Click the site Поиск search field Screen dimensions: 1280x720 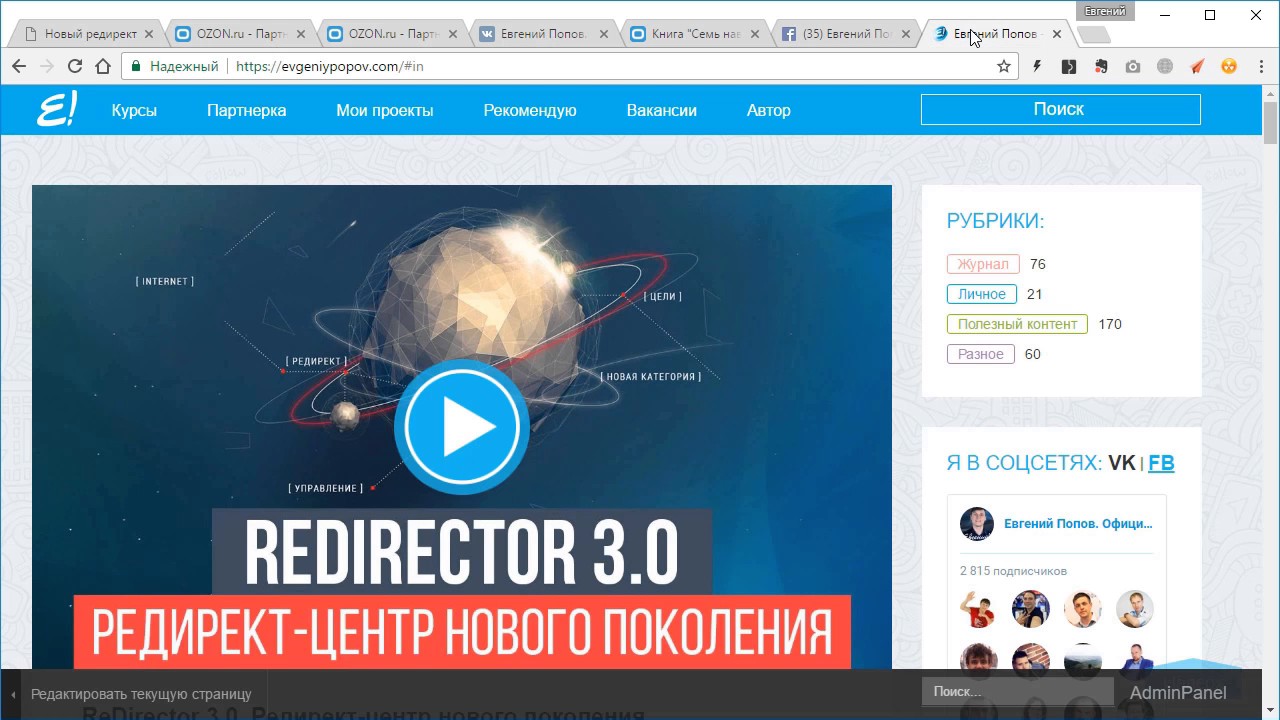click(x=1060, y=109)
